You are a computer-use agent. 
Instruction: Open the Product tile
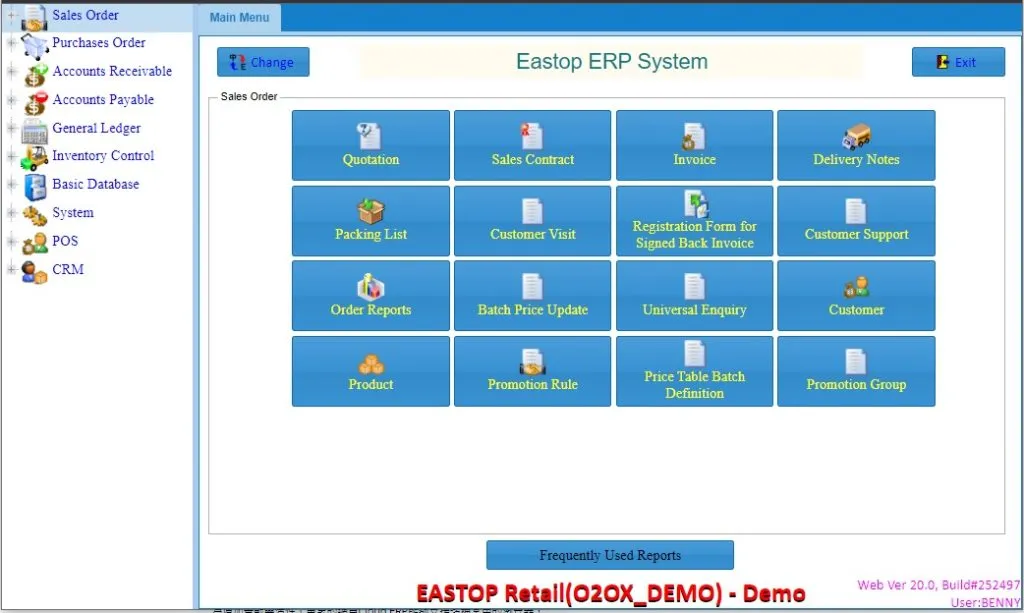click(x=370, y=371)
